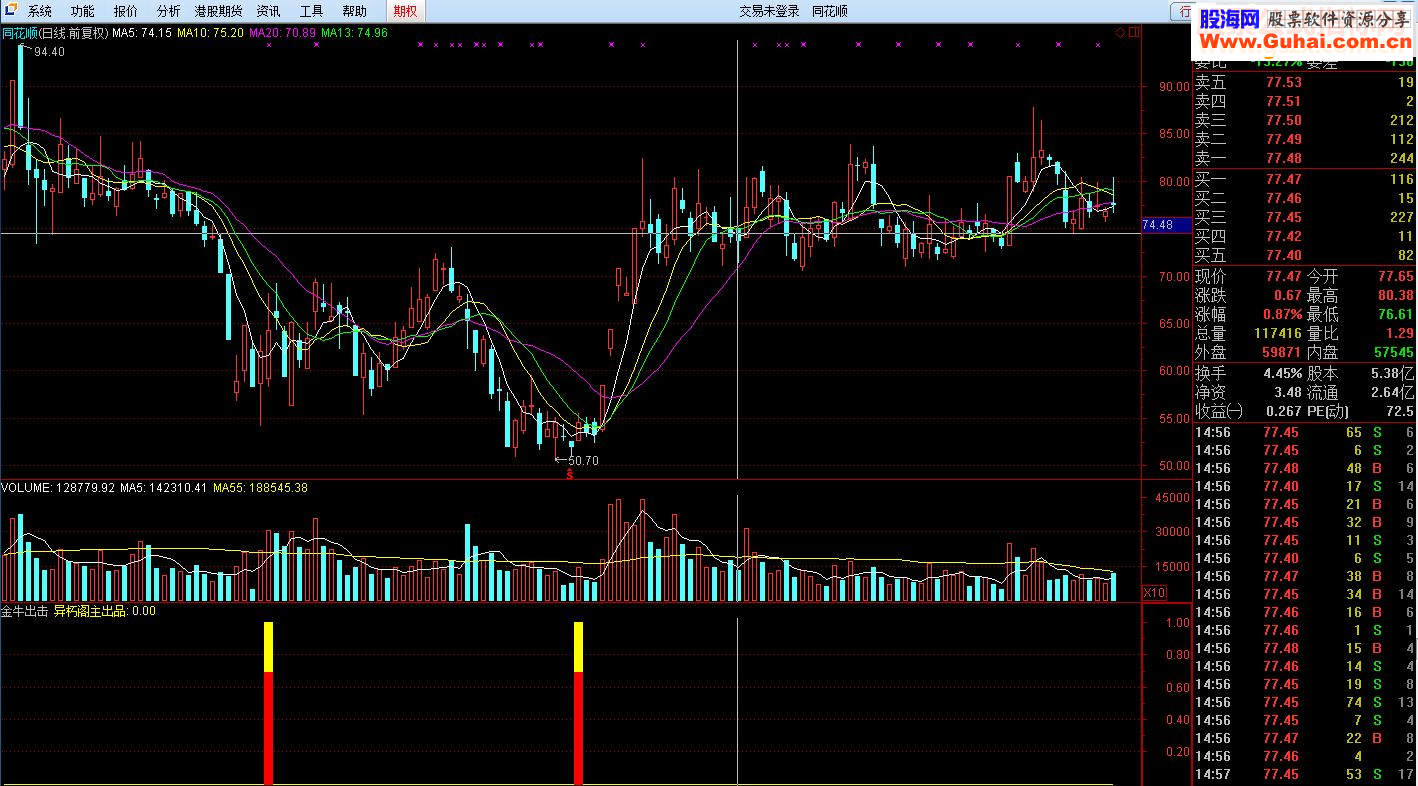Select the MA10: 75.20 indicator label

click(210, 32)
